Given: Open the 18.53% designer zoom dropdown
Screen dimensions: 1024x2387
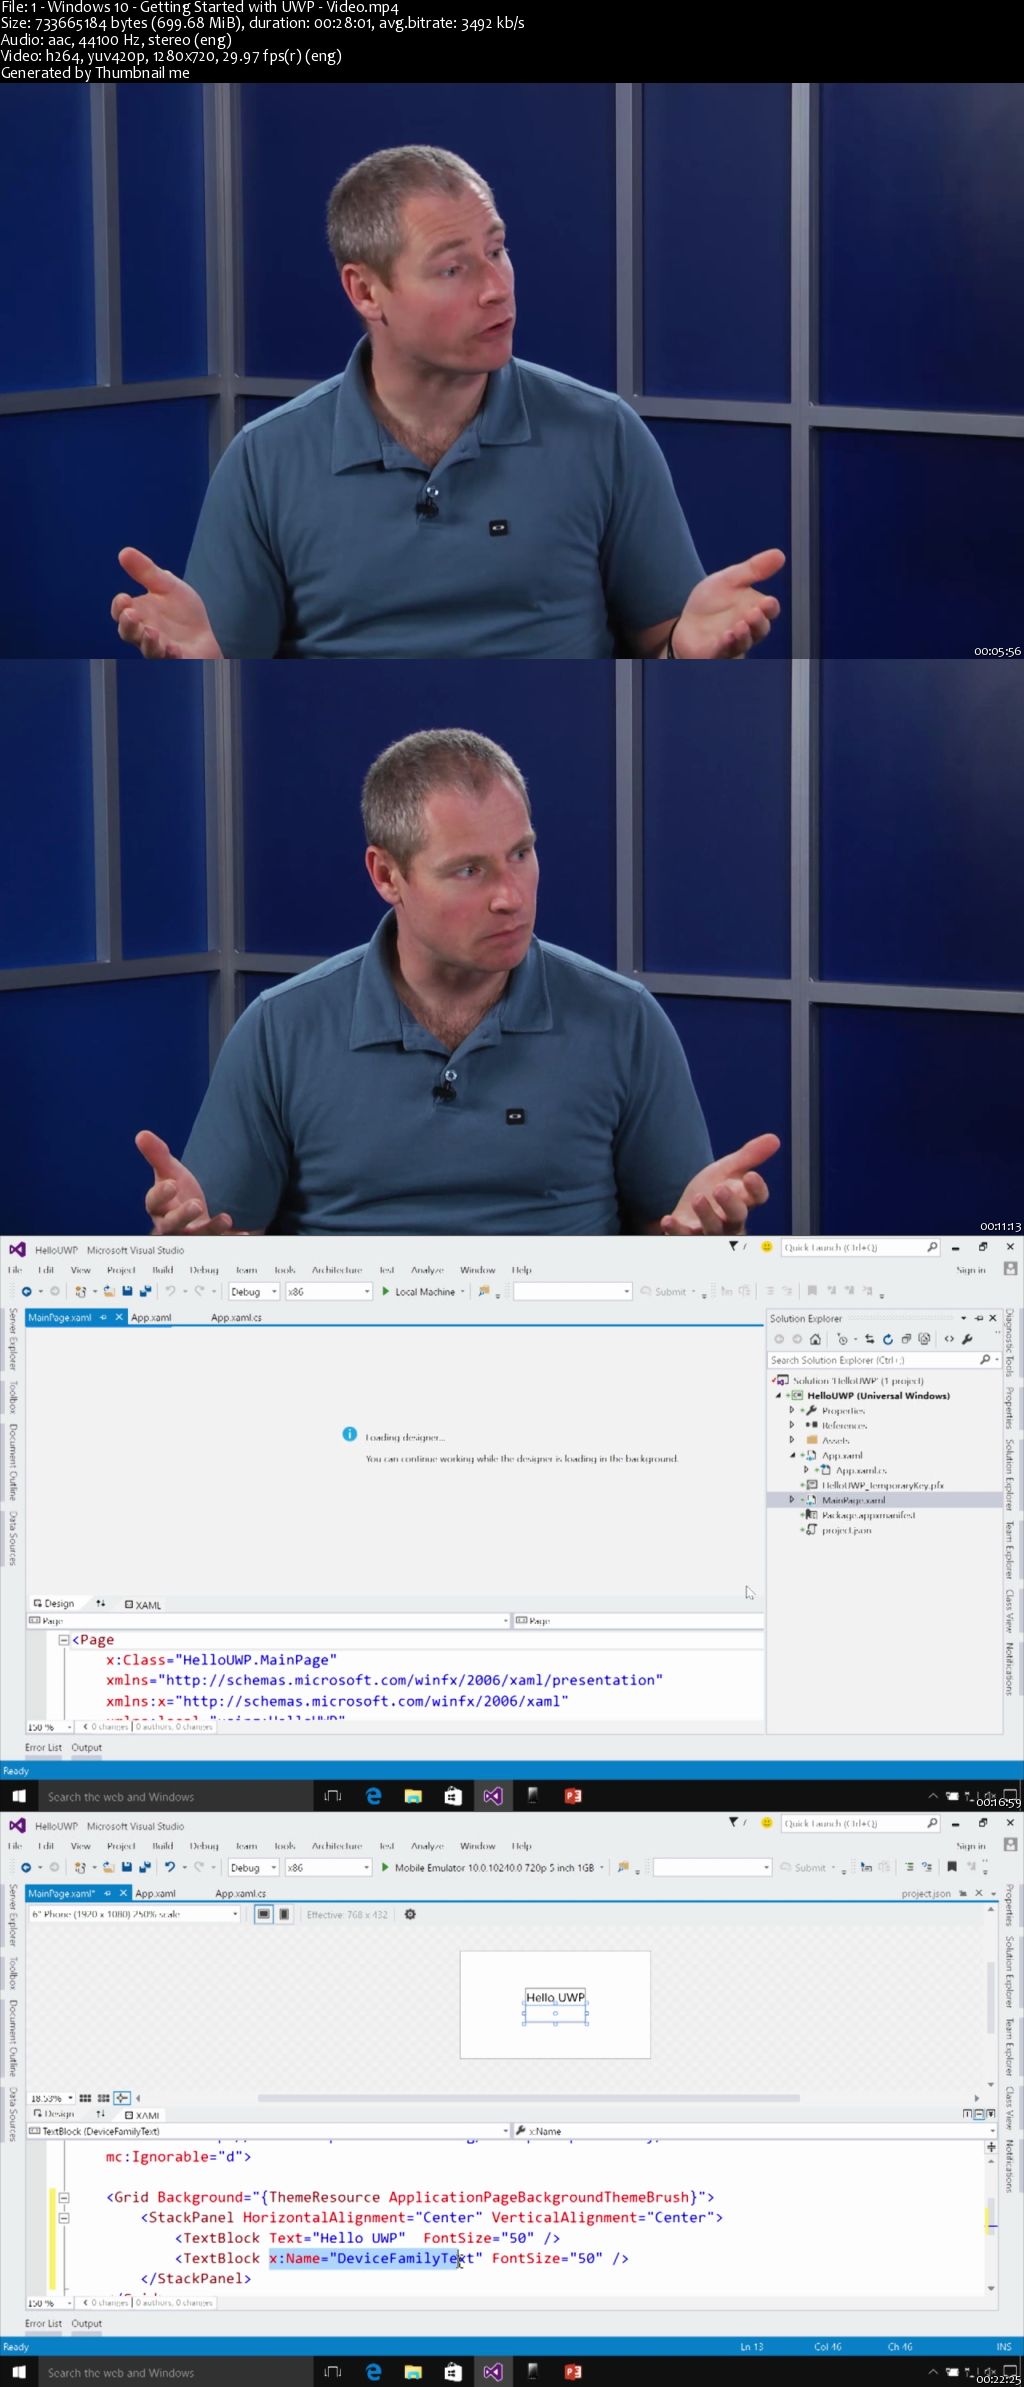Looking at the screenshot, I should tap(51, 2098).
